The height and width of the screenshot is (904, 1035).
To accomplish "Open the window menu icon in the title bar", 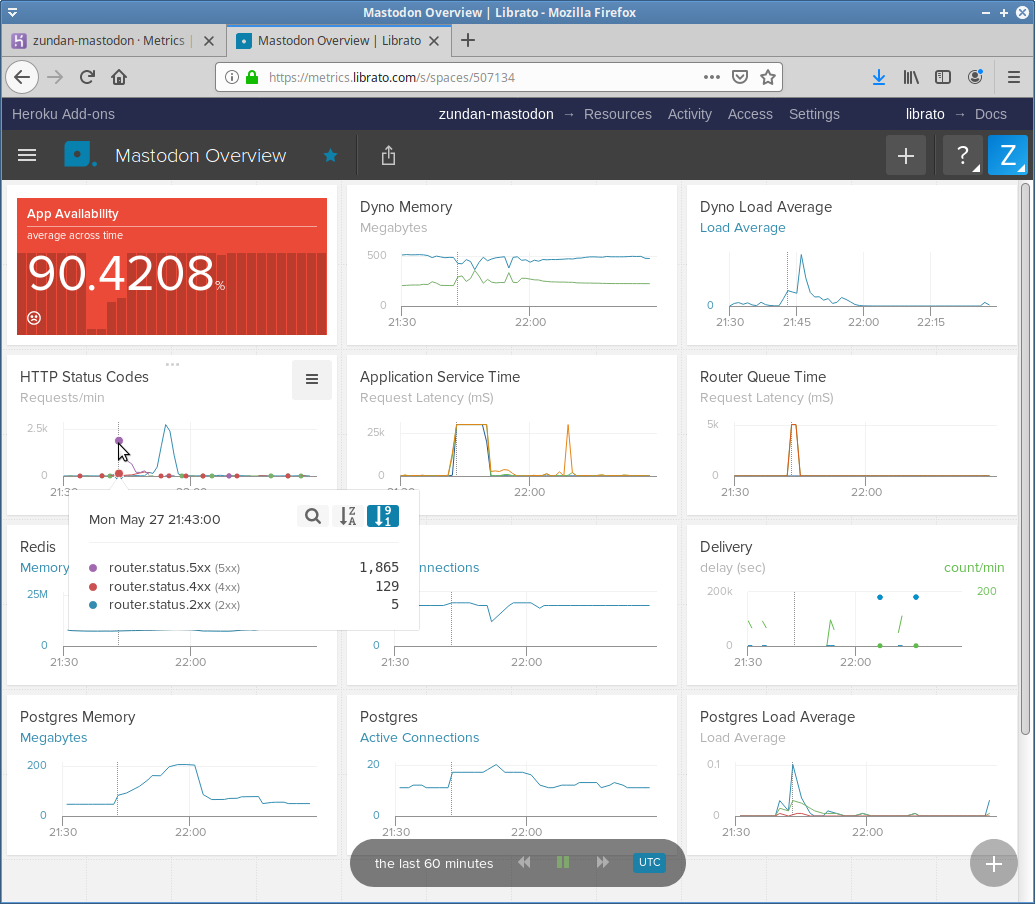I will (x=13, y=12).
